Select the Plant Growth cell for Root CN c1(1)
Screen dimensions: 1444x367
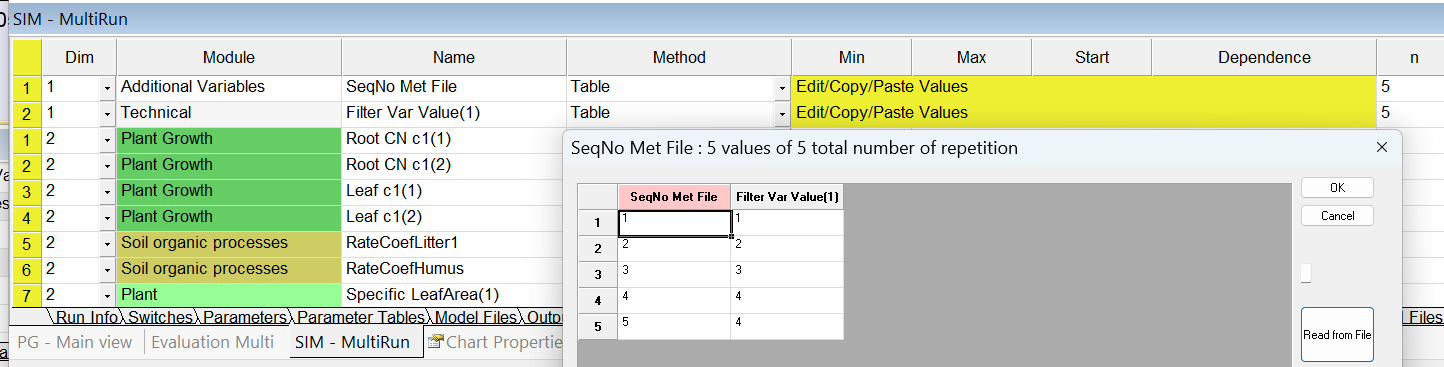pyautogui.click(x=229, y=139)
